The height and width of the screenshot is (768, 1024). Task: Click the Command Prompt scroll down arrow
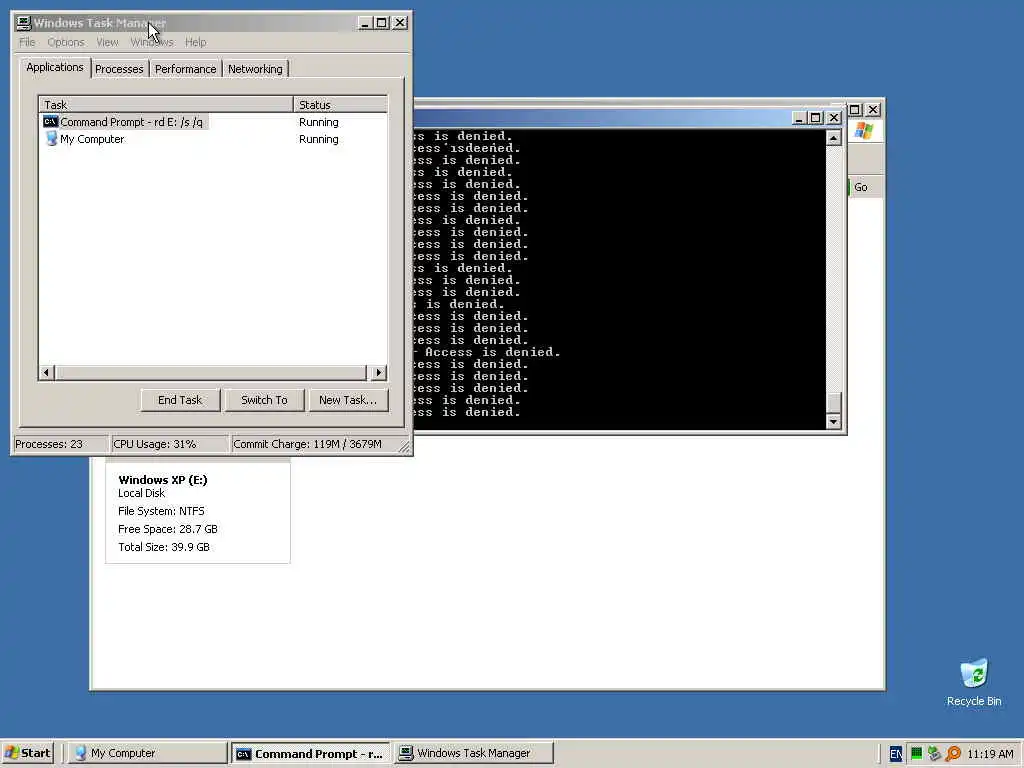click(833, 422)
